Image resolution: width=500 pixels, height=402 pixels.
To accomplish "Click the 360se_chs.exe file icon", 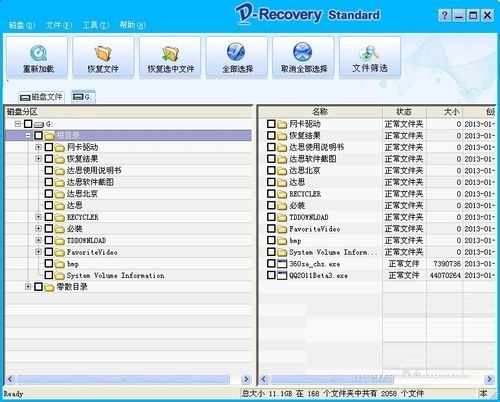I will coord(282,264).
